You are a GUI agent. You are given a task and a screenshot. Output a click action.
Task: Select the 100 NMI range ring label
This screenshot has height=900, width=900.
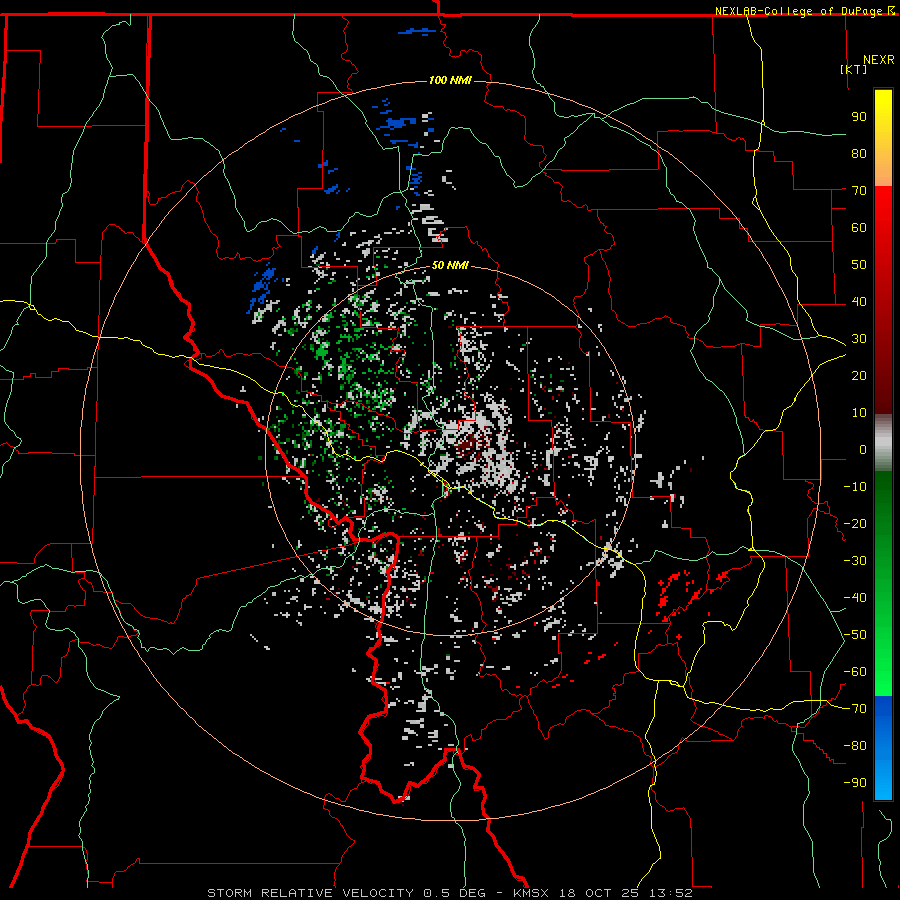pos(450,80)
